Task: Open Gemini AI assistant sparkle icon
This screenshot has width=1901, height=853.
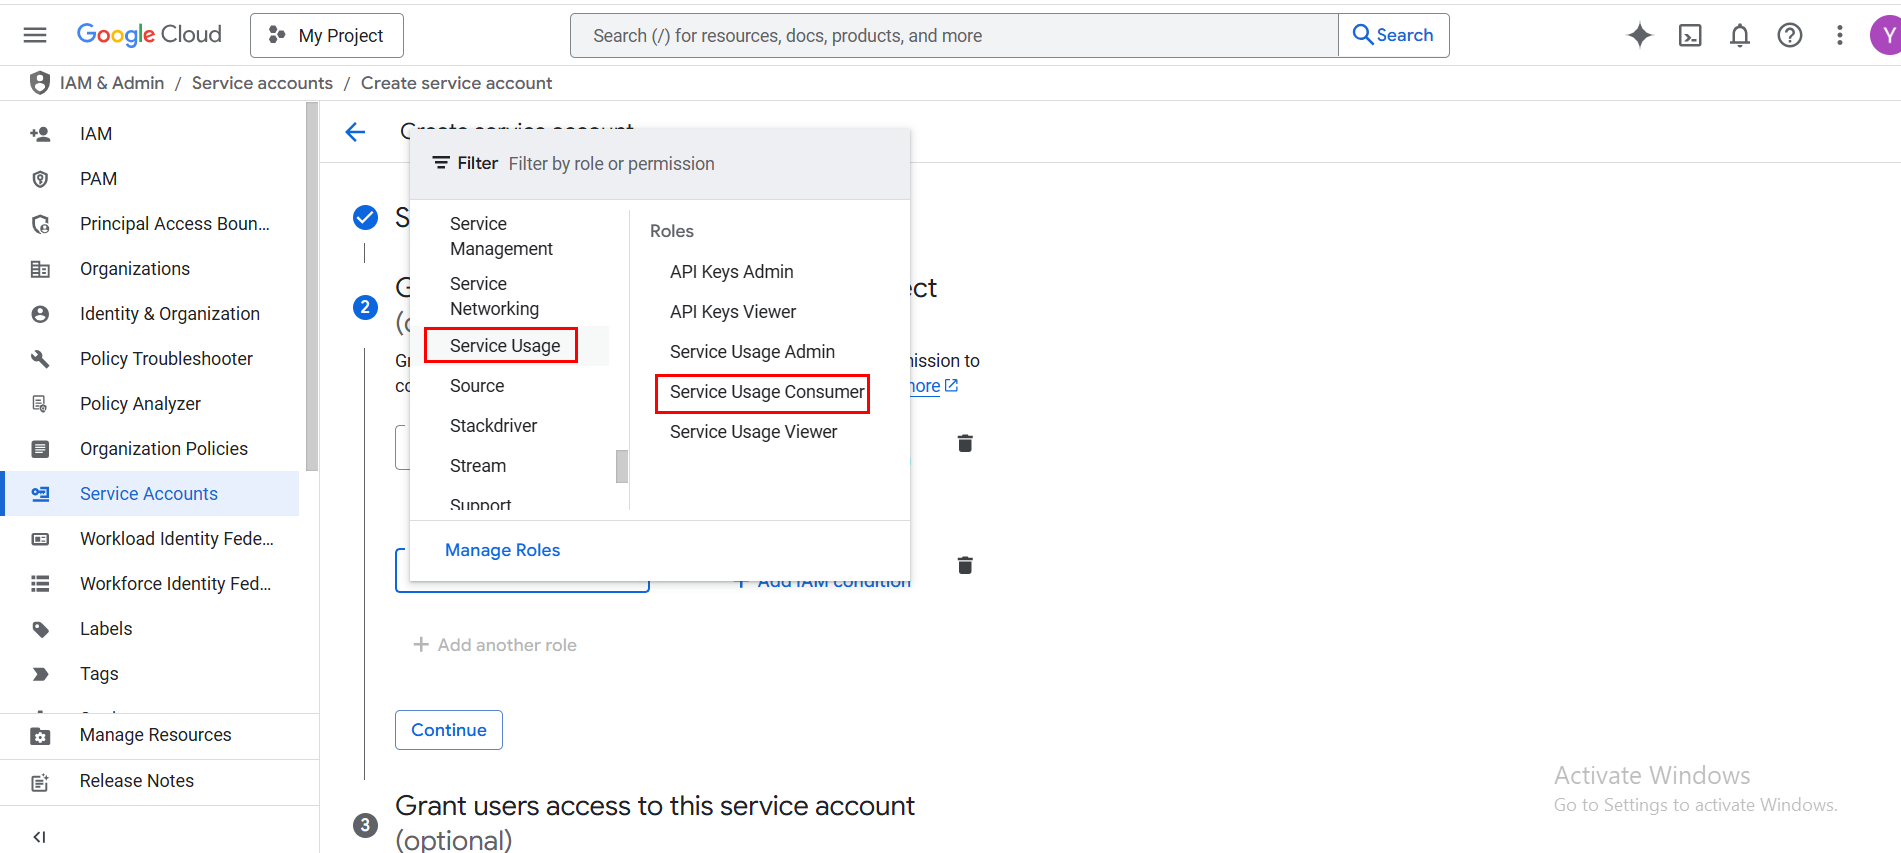Action: 1639,35
